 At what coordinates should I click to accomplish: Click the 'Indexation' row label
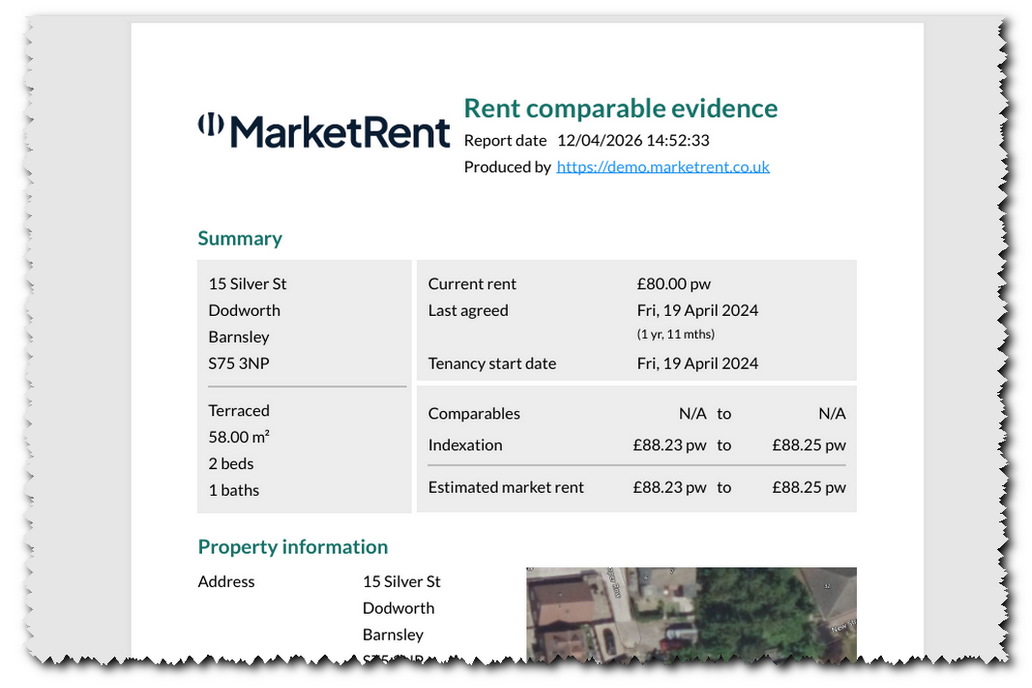click(465, 445)
